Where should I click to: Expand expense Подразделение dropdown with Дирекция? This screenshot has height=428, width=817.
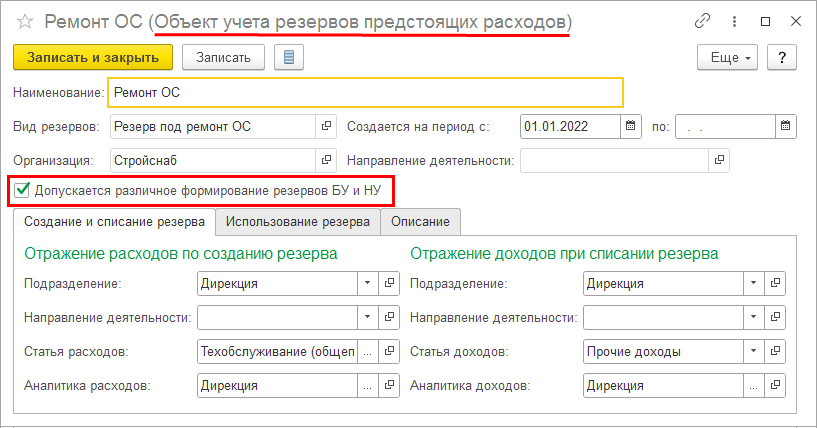tap(367, 284)
